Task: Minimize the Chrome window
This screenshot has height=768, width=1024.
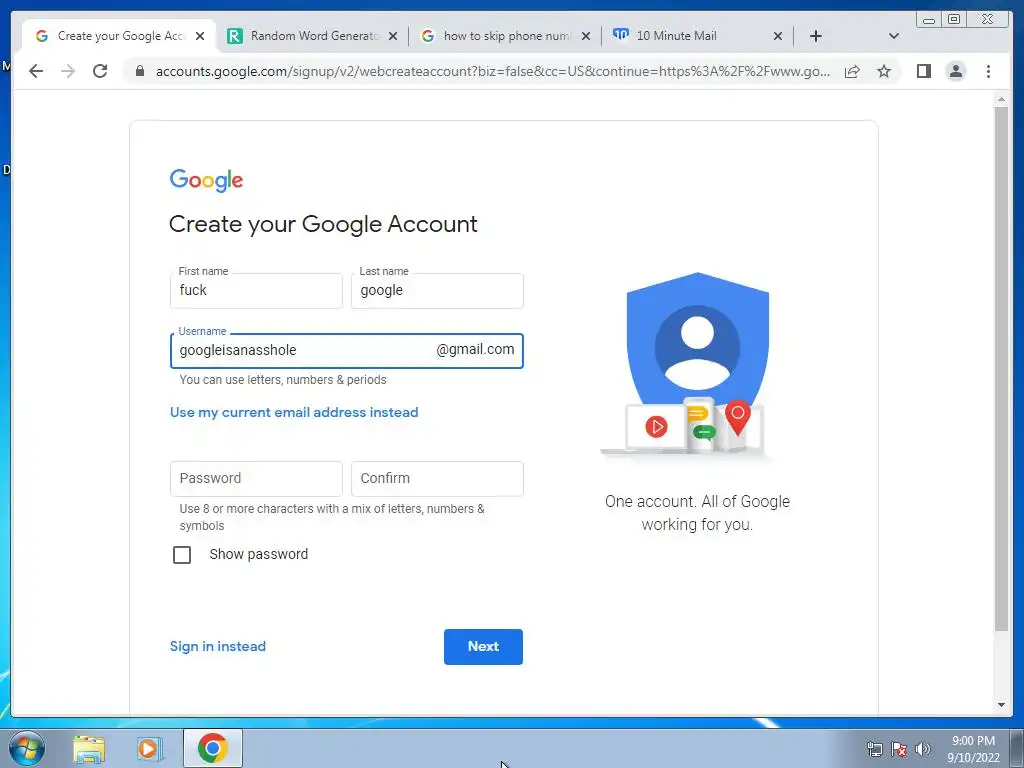Action: click(x=929, y=20)
